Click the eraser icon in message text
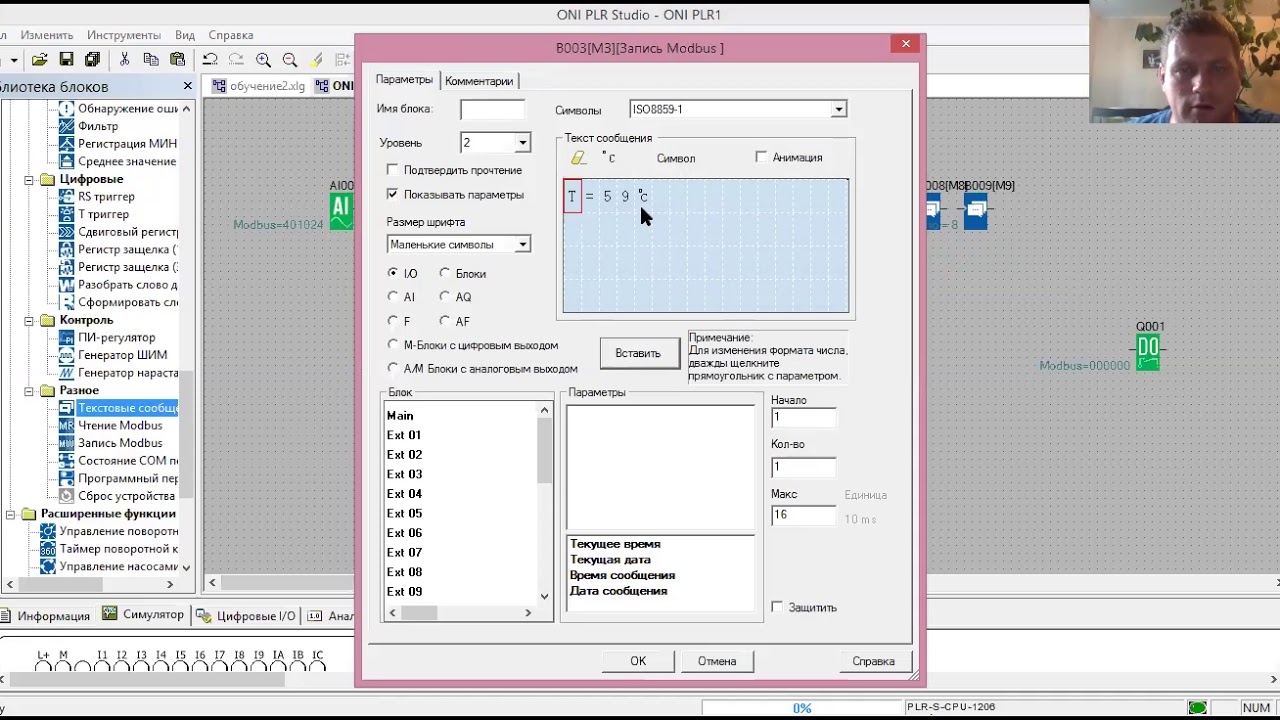The height and width of the screenshot is (720, 1280). point(578,158)
